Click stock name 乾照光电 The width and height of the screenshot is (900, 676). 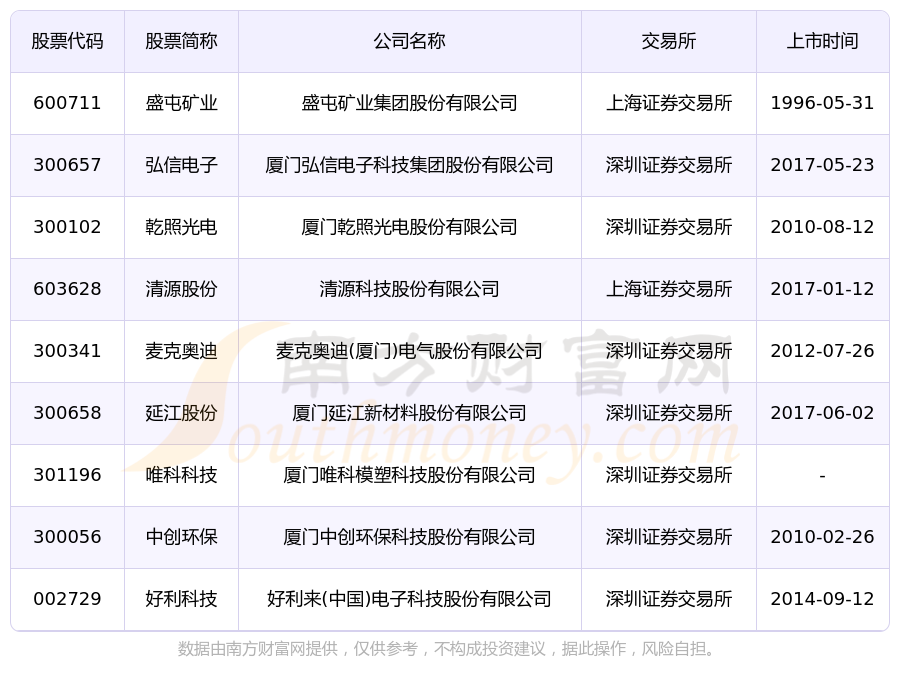[x=181, y=227]
